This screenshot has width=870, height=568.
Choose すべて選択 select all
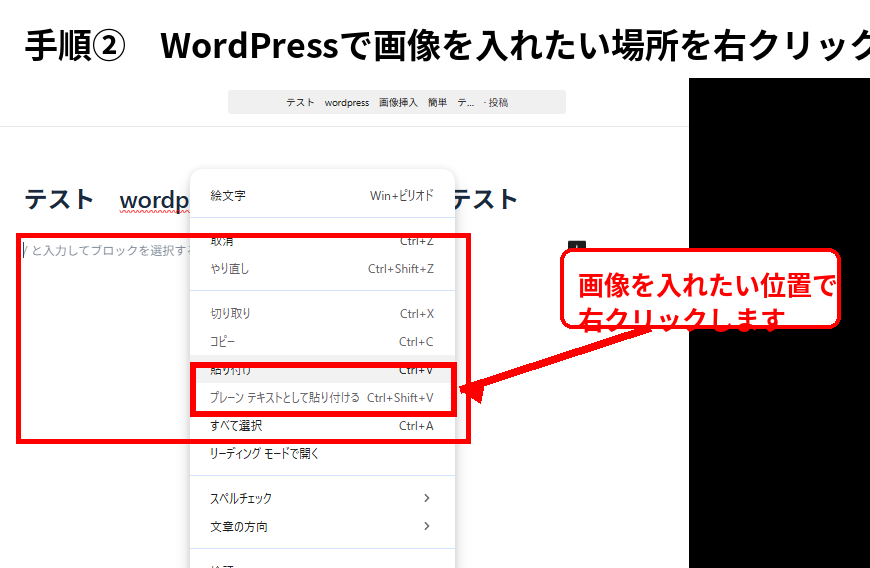click(322, 425)
